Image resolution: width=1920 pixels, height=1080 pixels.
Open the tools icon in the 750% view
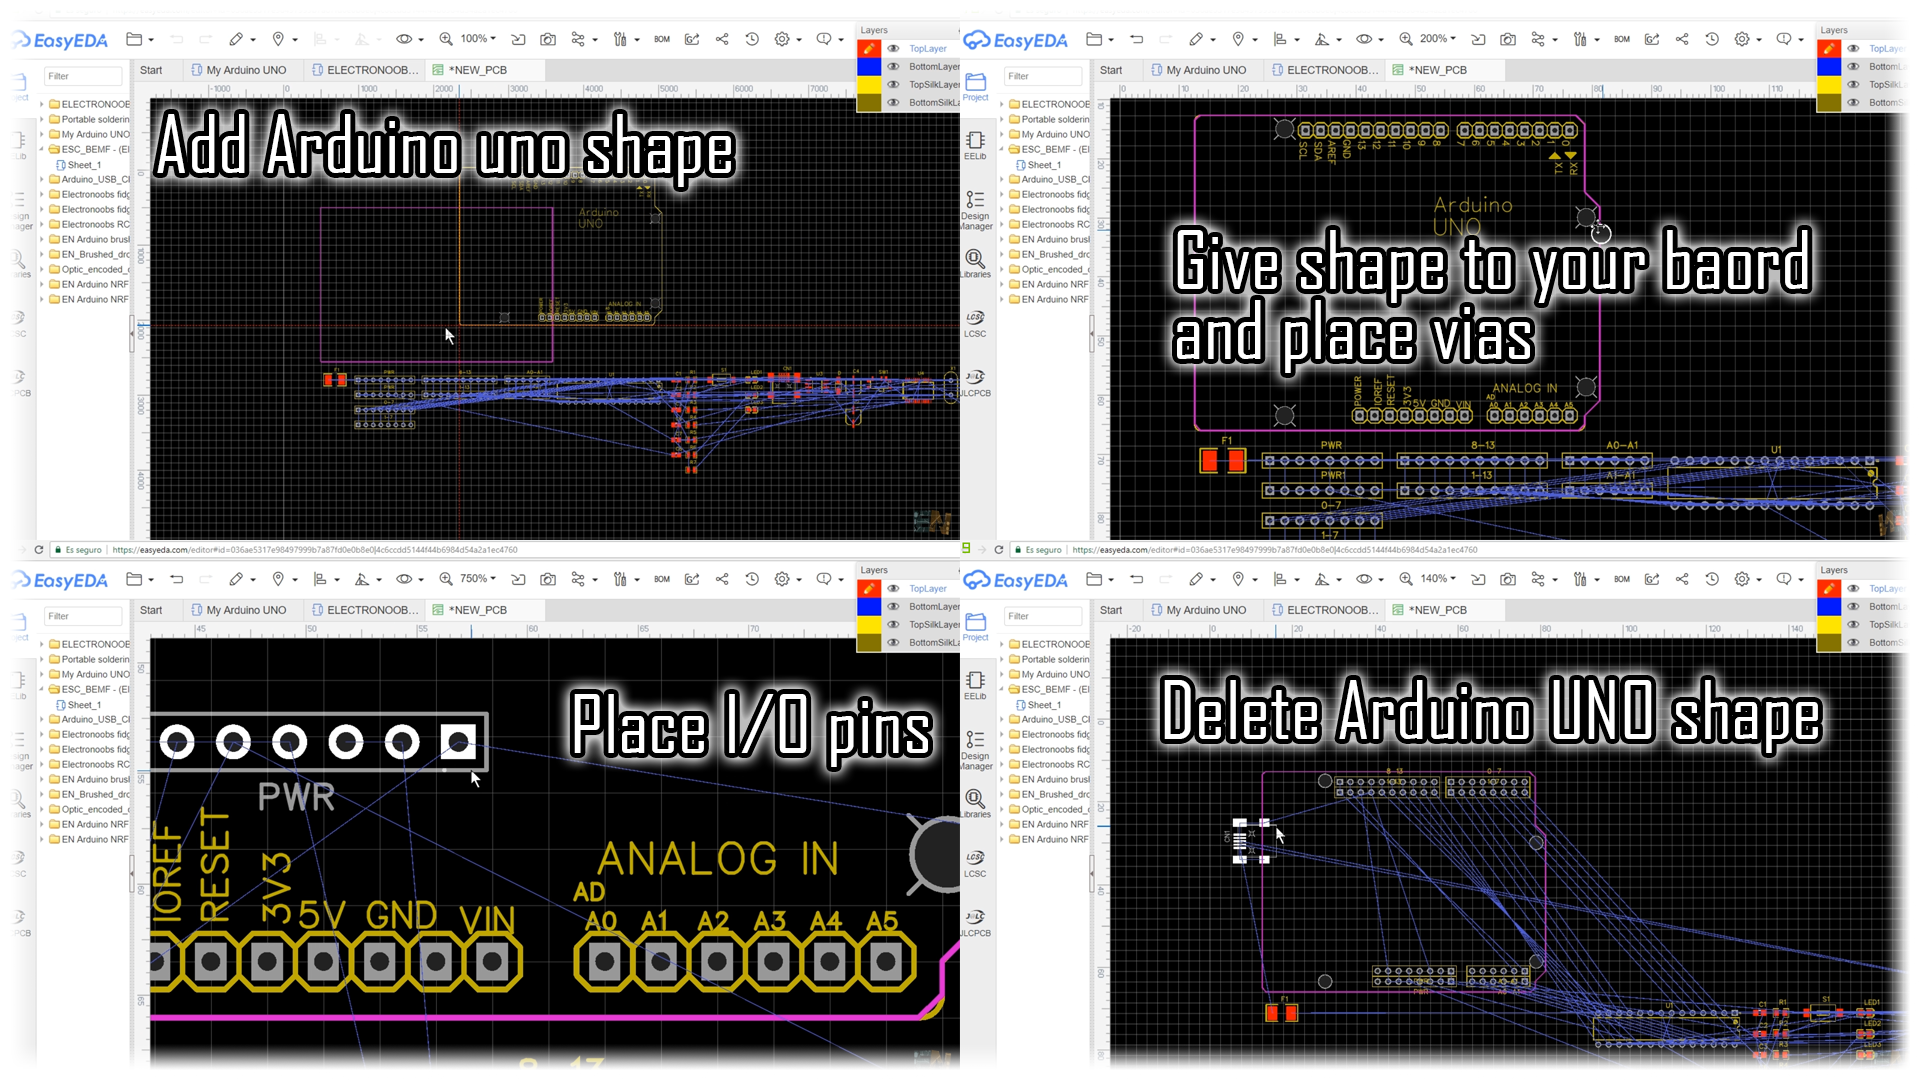(x=620, y=579)
